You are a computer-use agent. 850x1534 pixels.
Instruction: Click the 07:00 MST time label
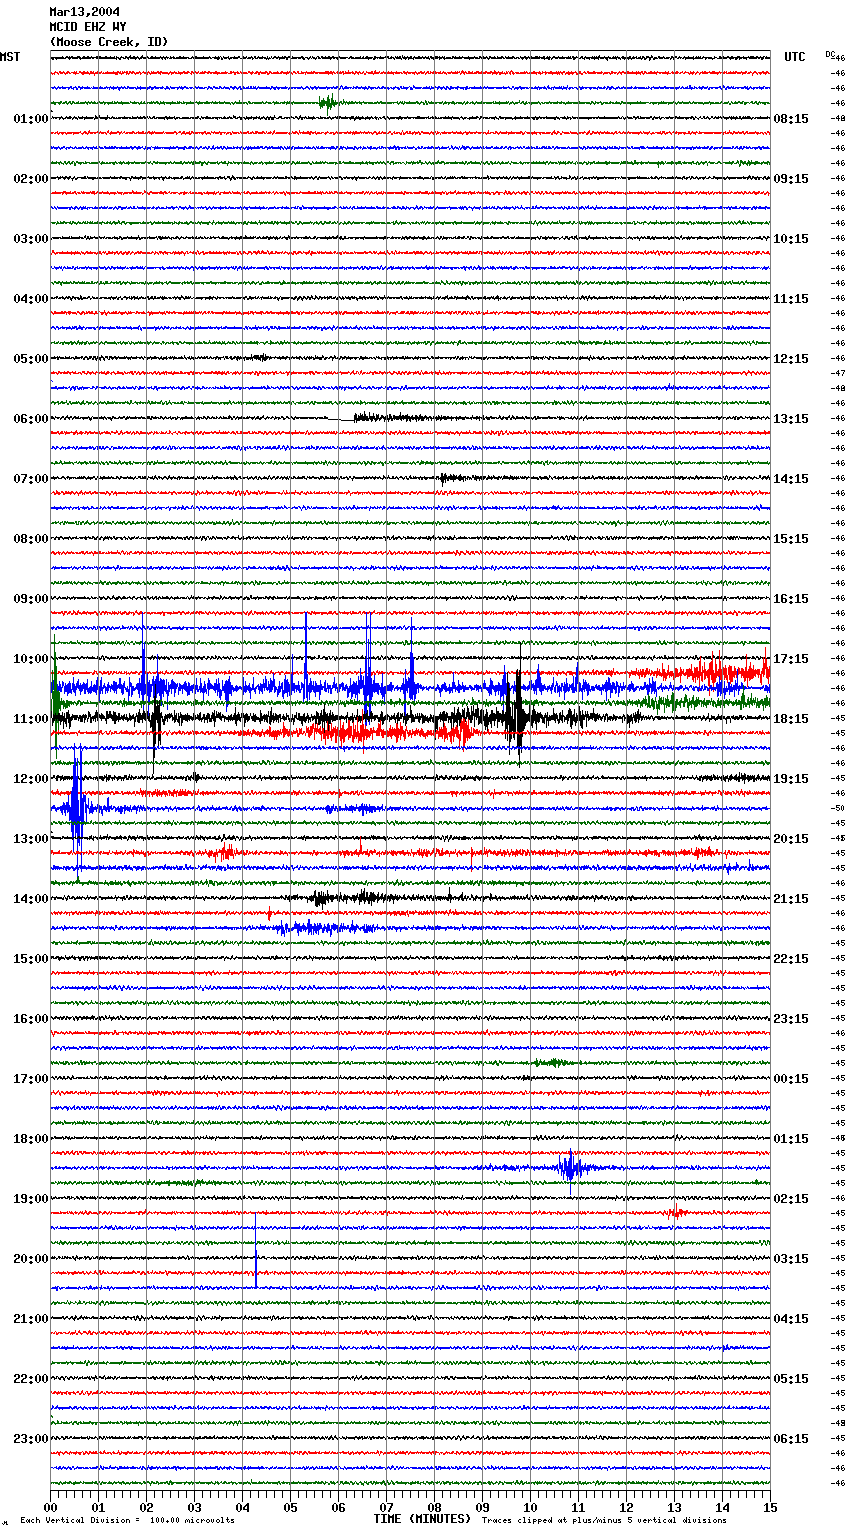click(31, 479)
